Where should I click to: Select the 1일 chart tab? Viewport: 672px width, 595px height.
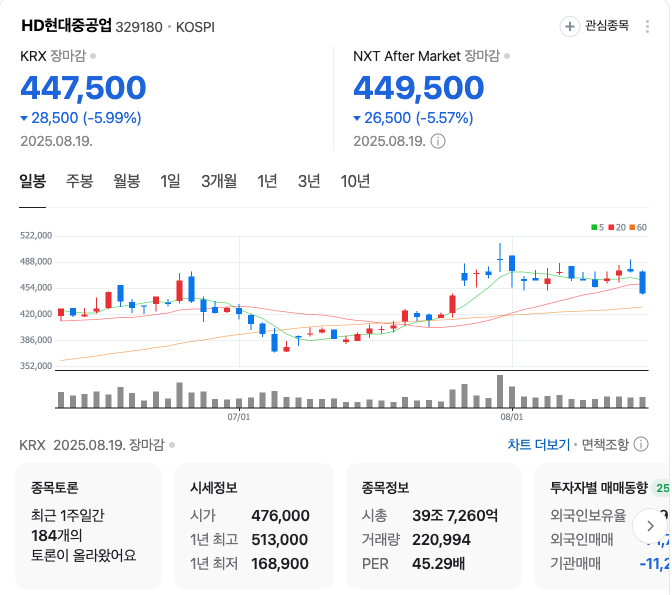(x=170, y=181)
